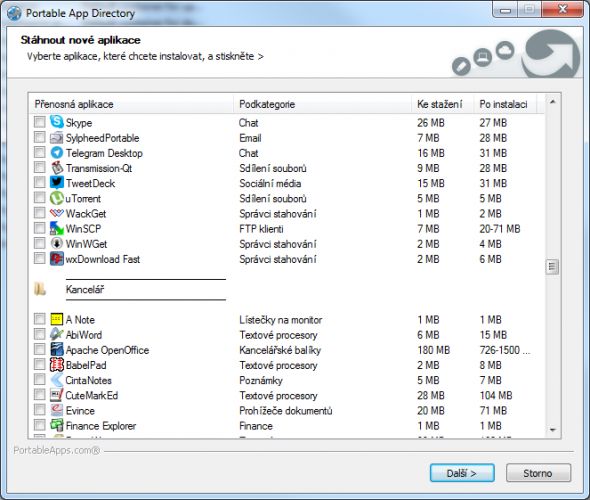Select the CuteMarkEd checkbox

pos(40,395)
